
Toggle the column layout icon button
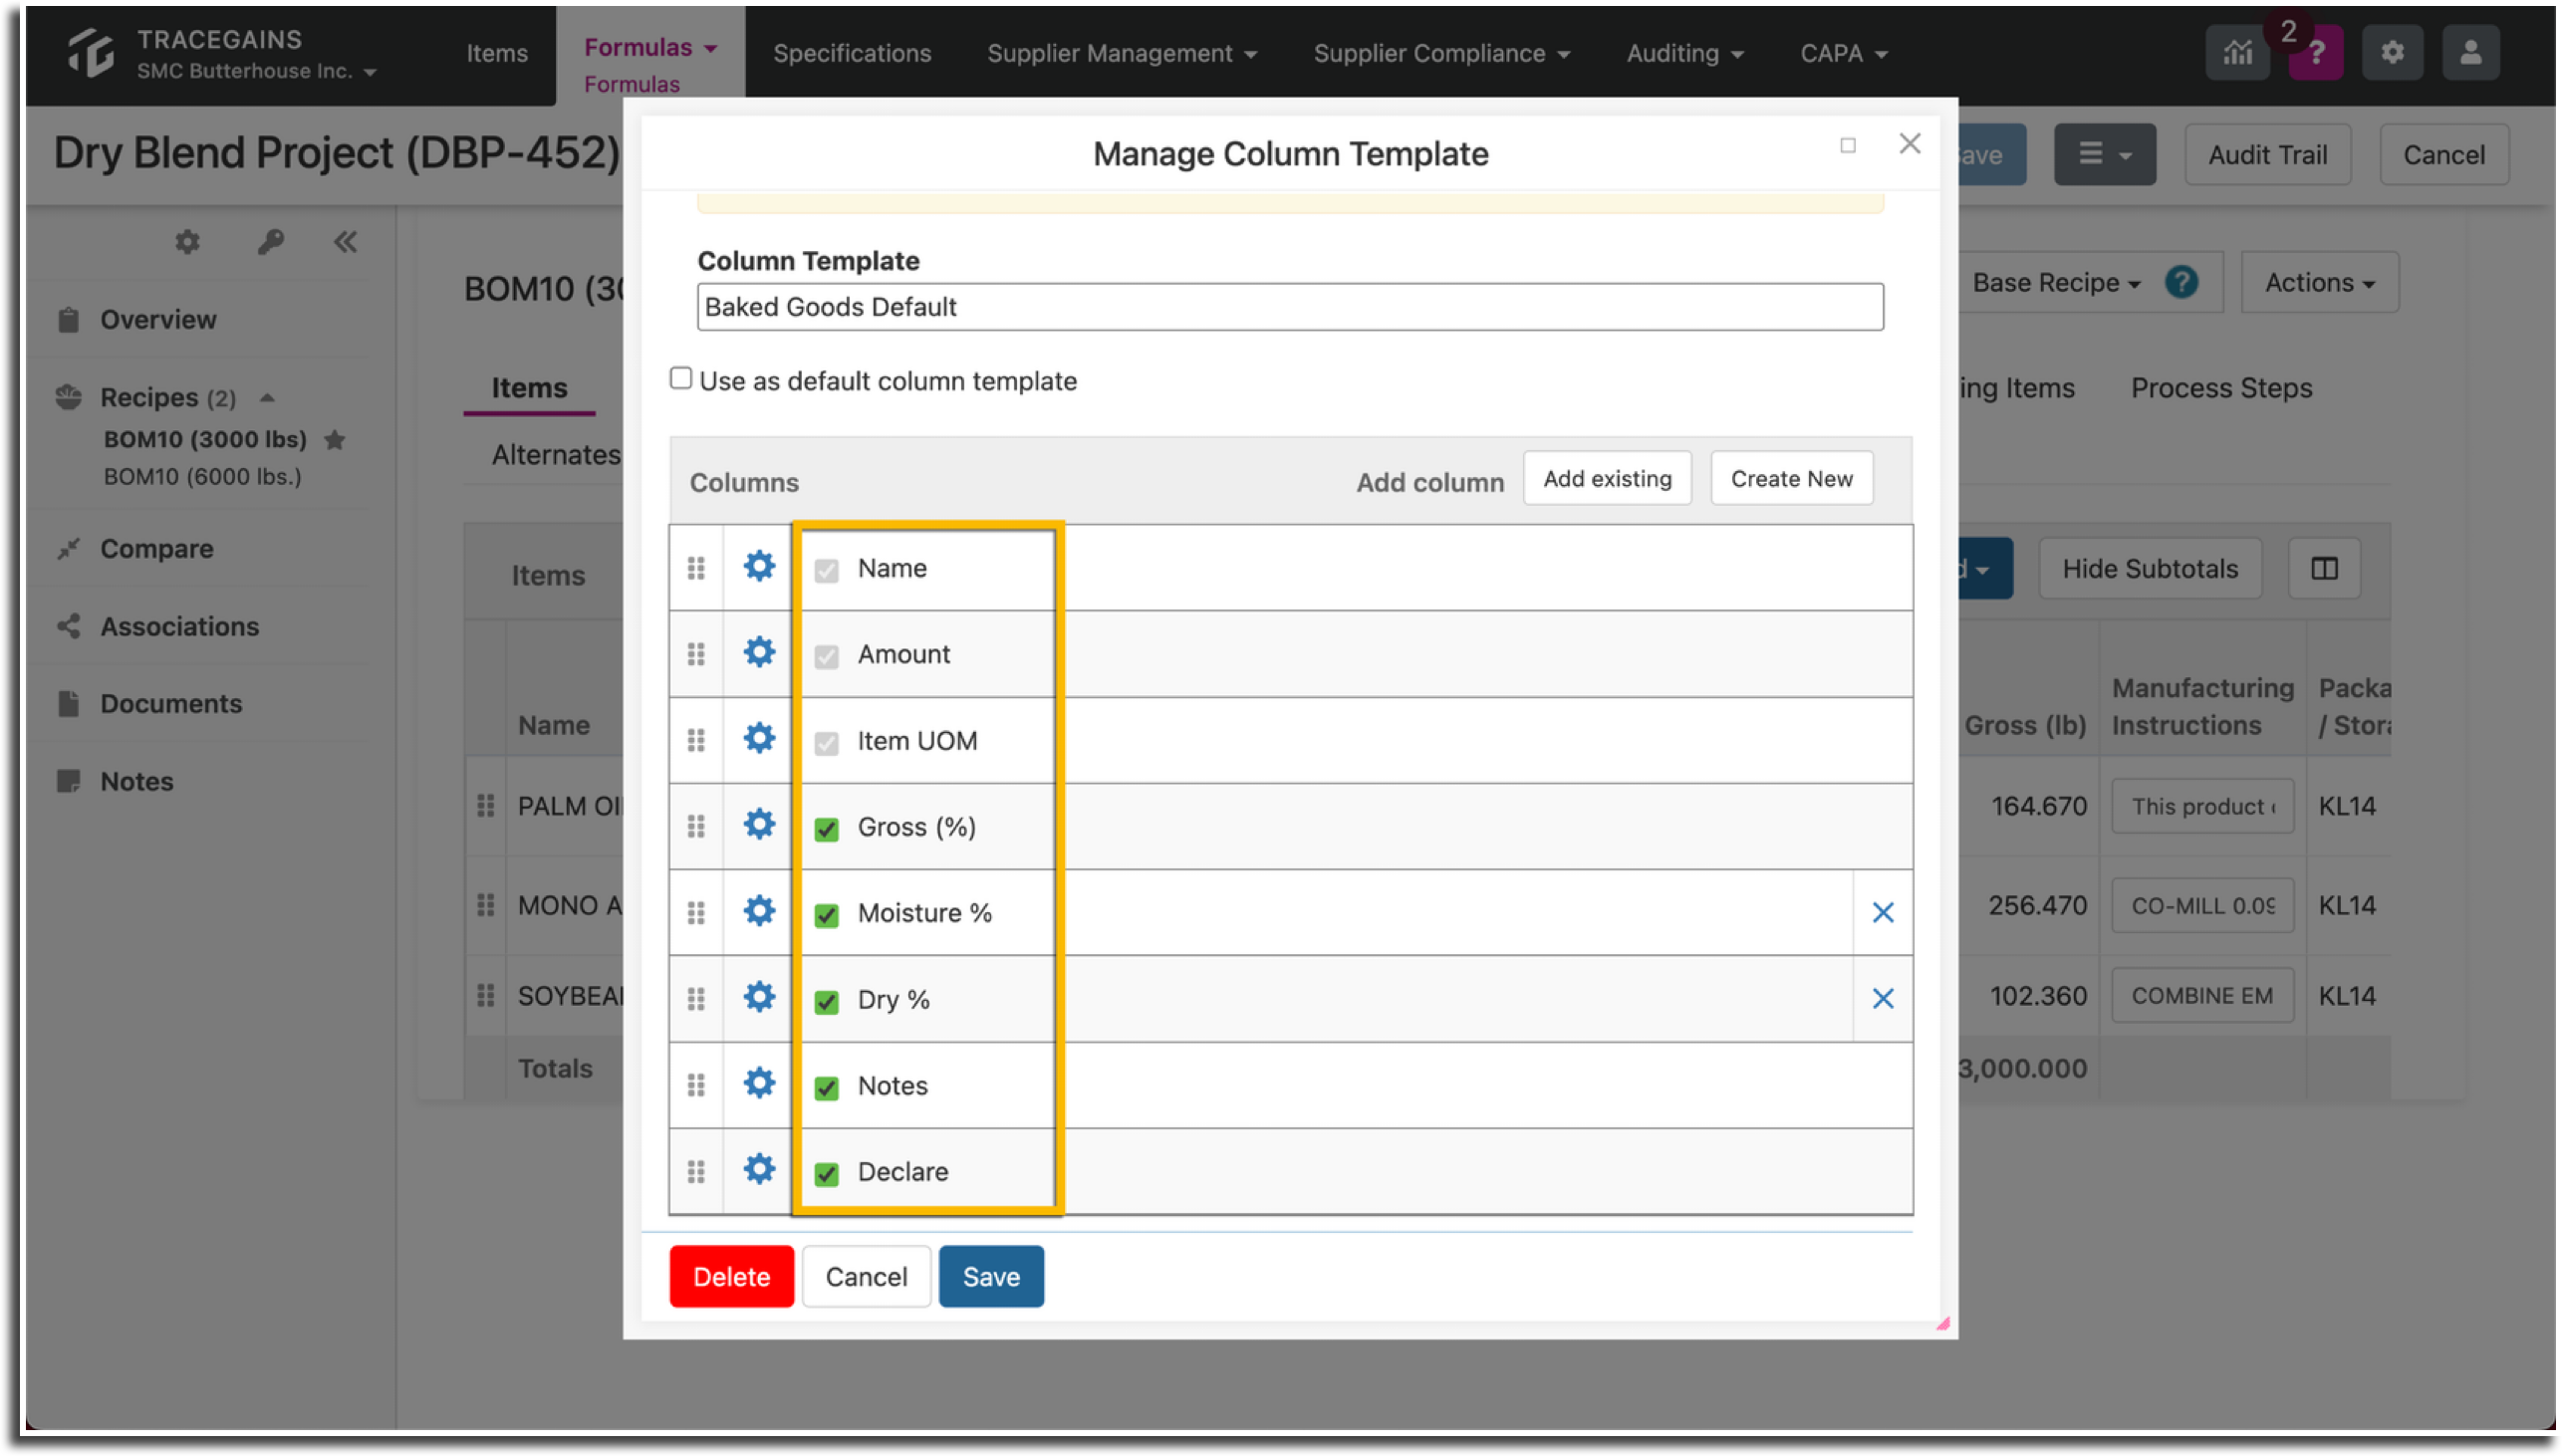[x=2324, y=569]
